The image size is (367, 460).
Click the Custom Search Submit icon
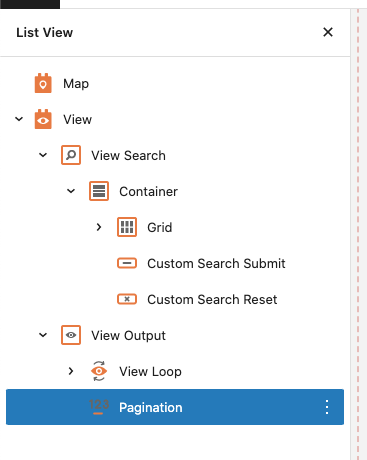coord(127,263)
